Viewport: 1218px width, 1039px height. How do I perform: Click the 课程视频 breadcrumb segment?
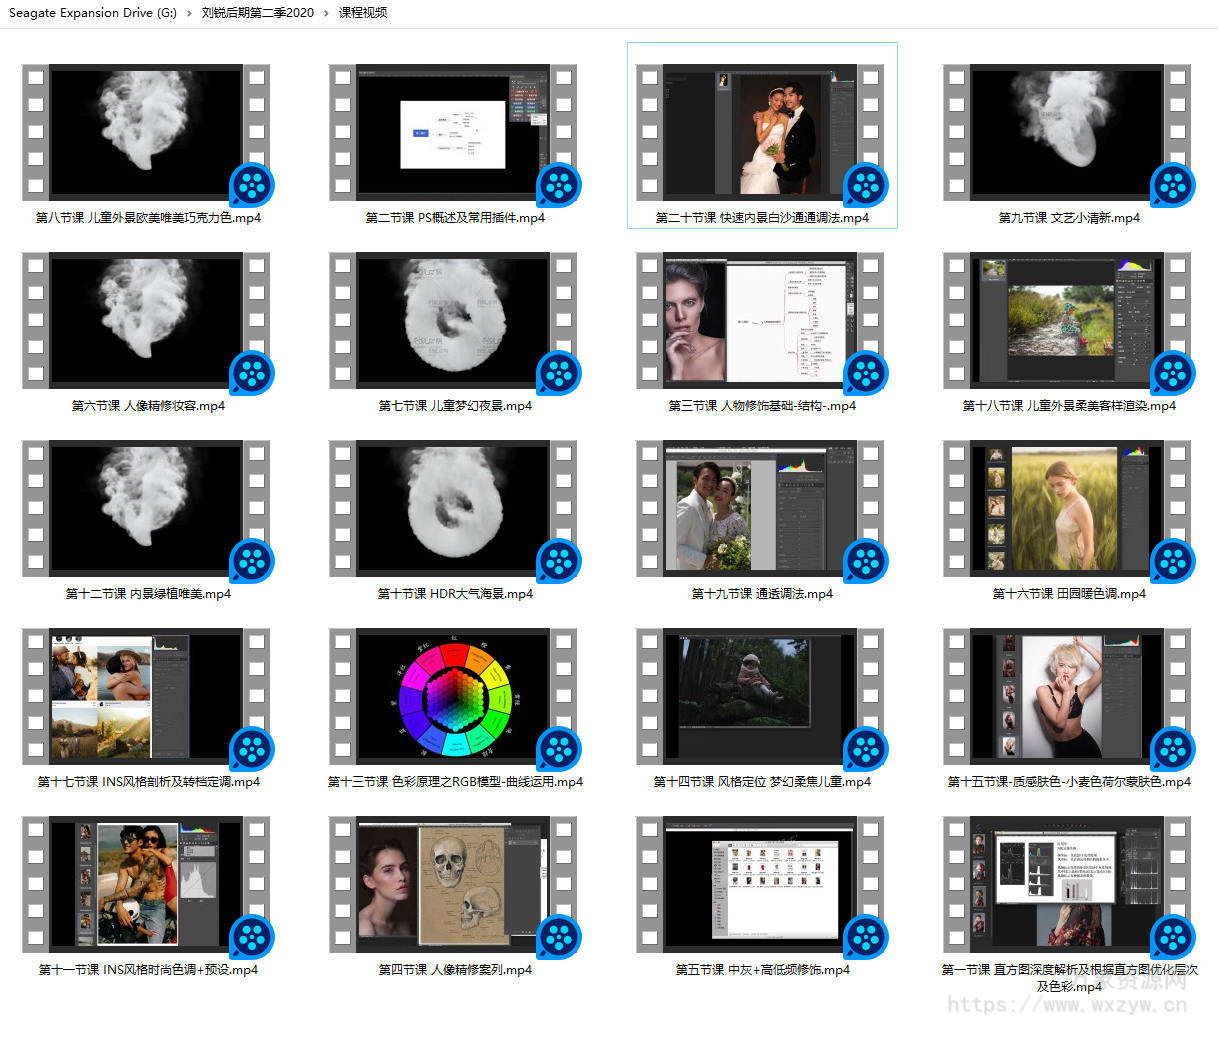pyautogui.click(x=363, y=13)
